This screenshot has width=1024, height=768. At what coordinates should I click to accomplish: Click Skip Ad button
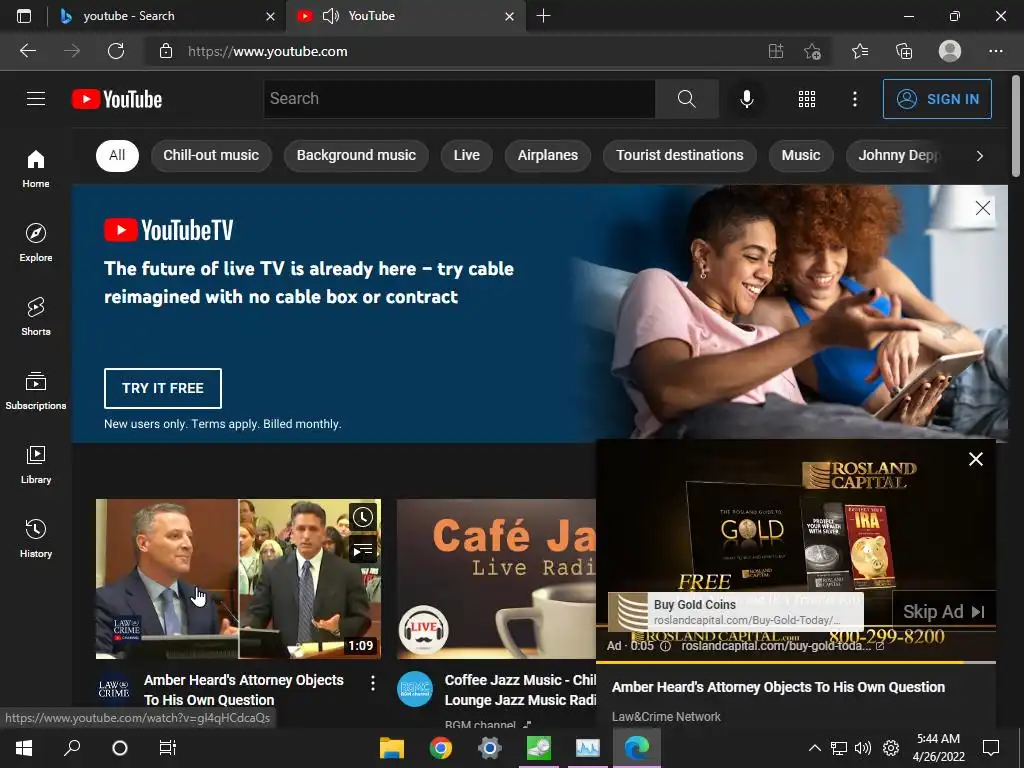(944, 611)
